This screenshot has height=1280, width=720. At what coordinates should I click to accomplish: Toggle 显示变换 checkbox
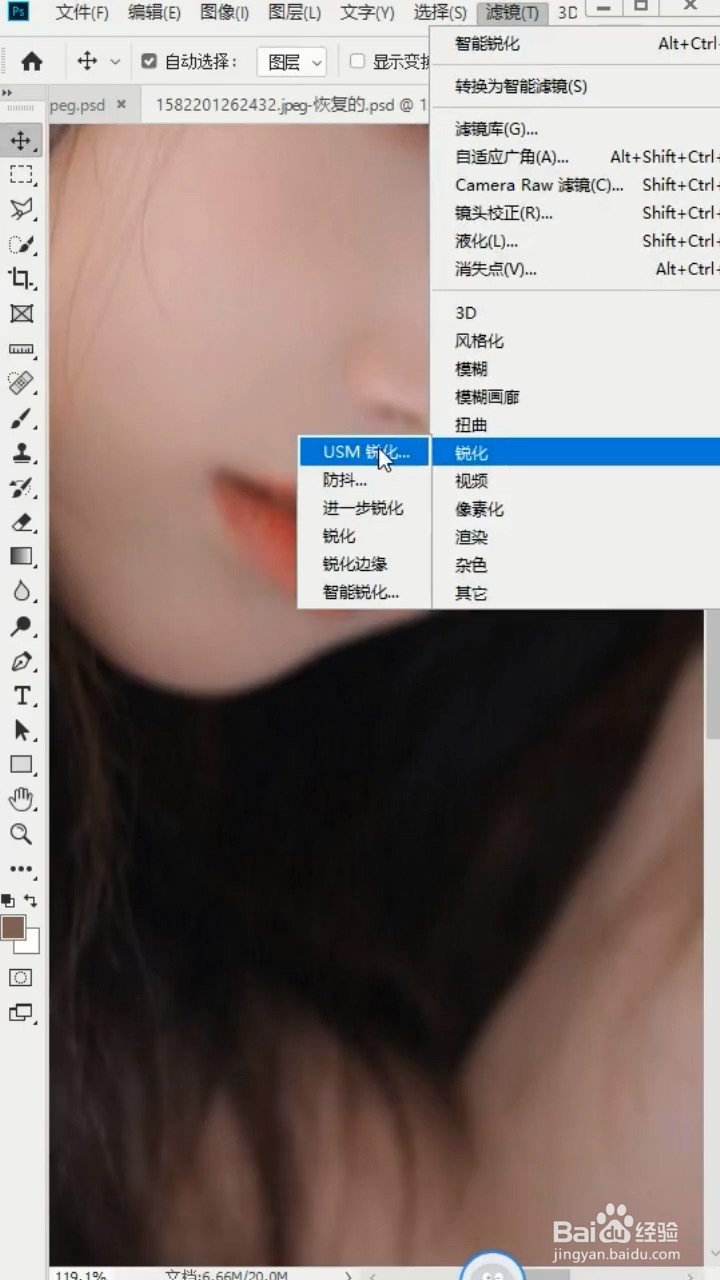pyautogui.click(x=357, y=62)
